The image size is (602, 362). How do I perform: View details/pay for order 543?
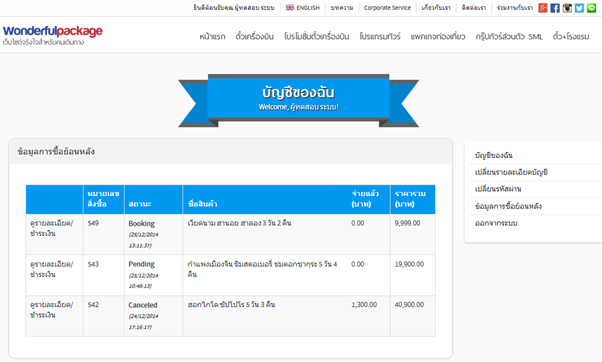[x=51, y=269]
